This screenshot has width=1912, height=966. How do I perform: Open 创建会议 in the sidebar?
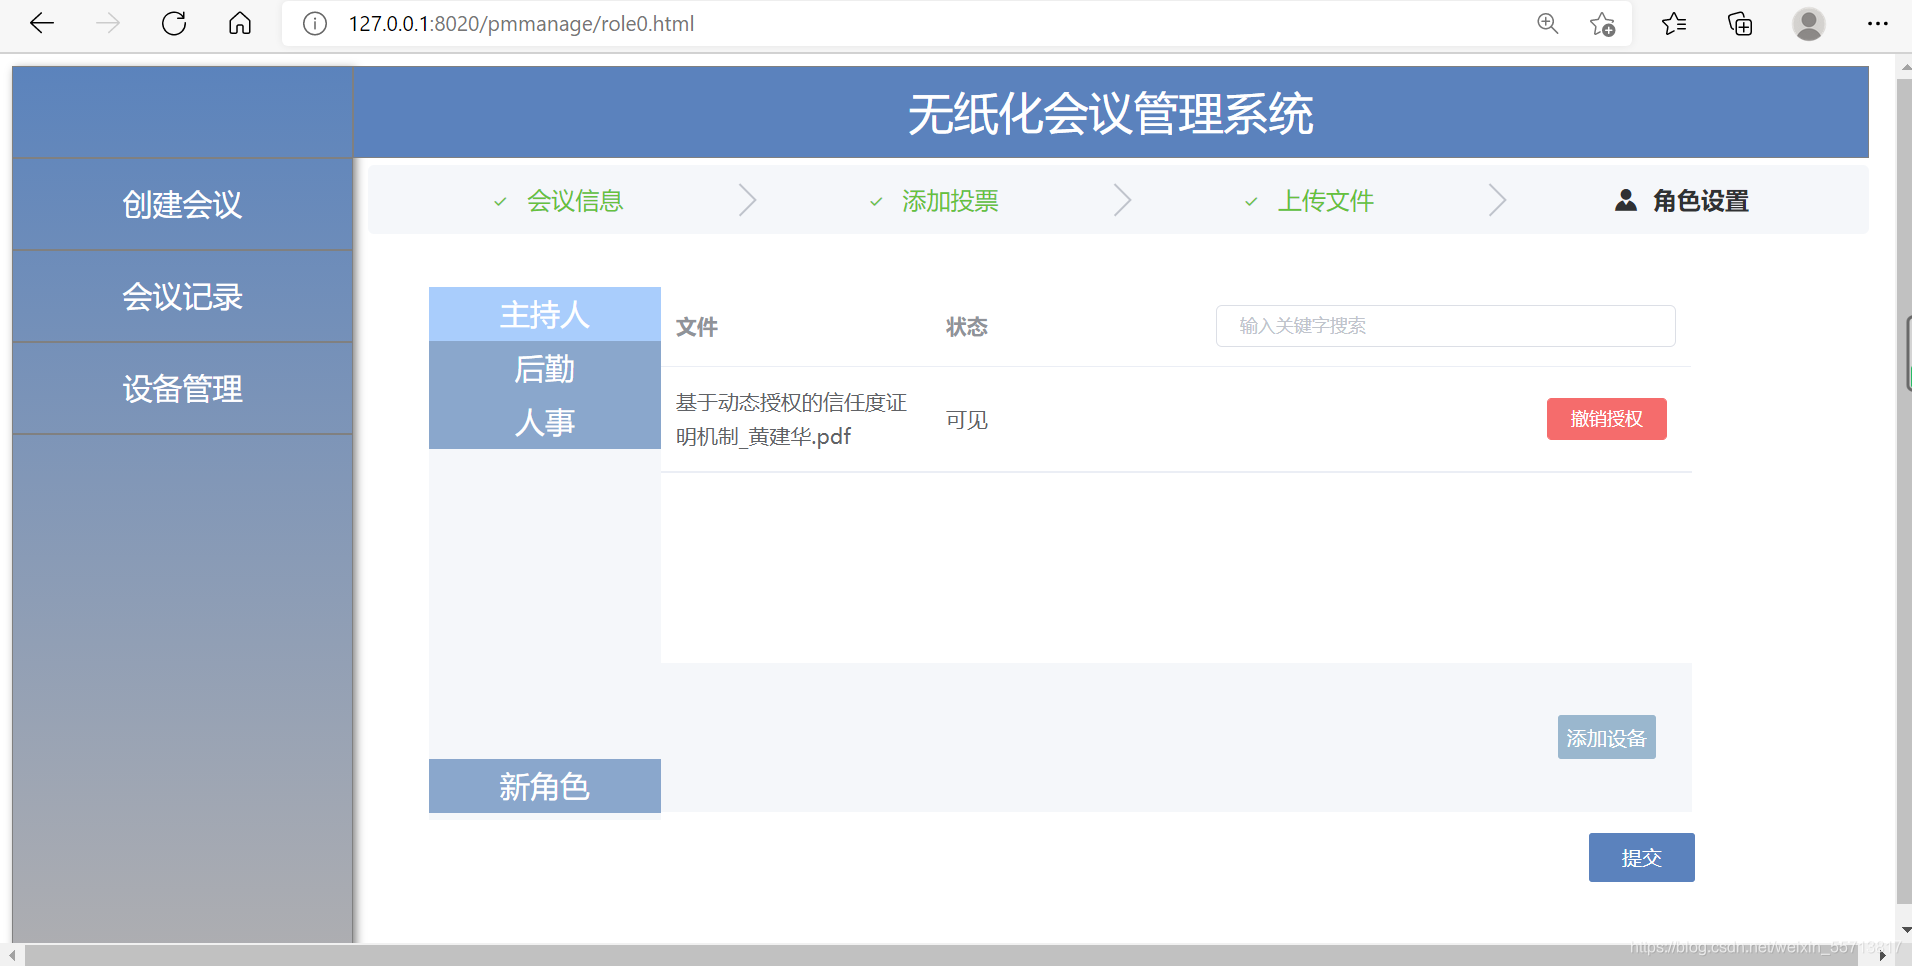point(182,204)
